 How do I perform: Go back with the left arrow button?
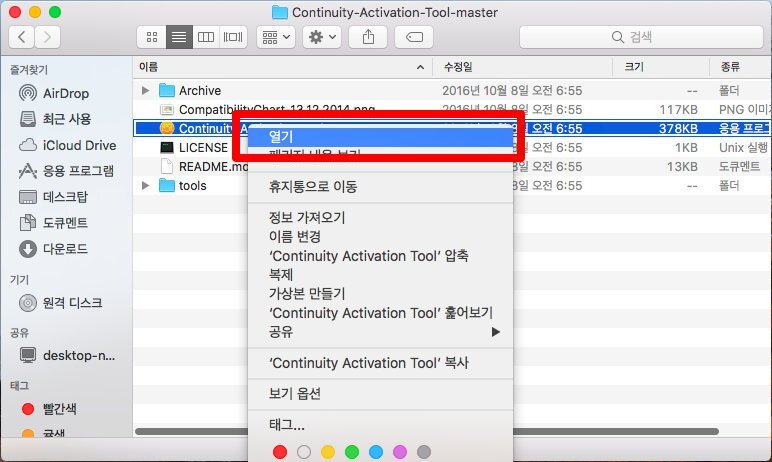tap(22, 37)
